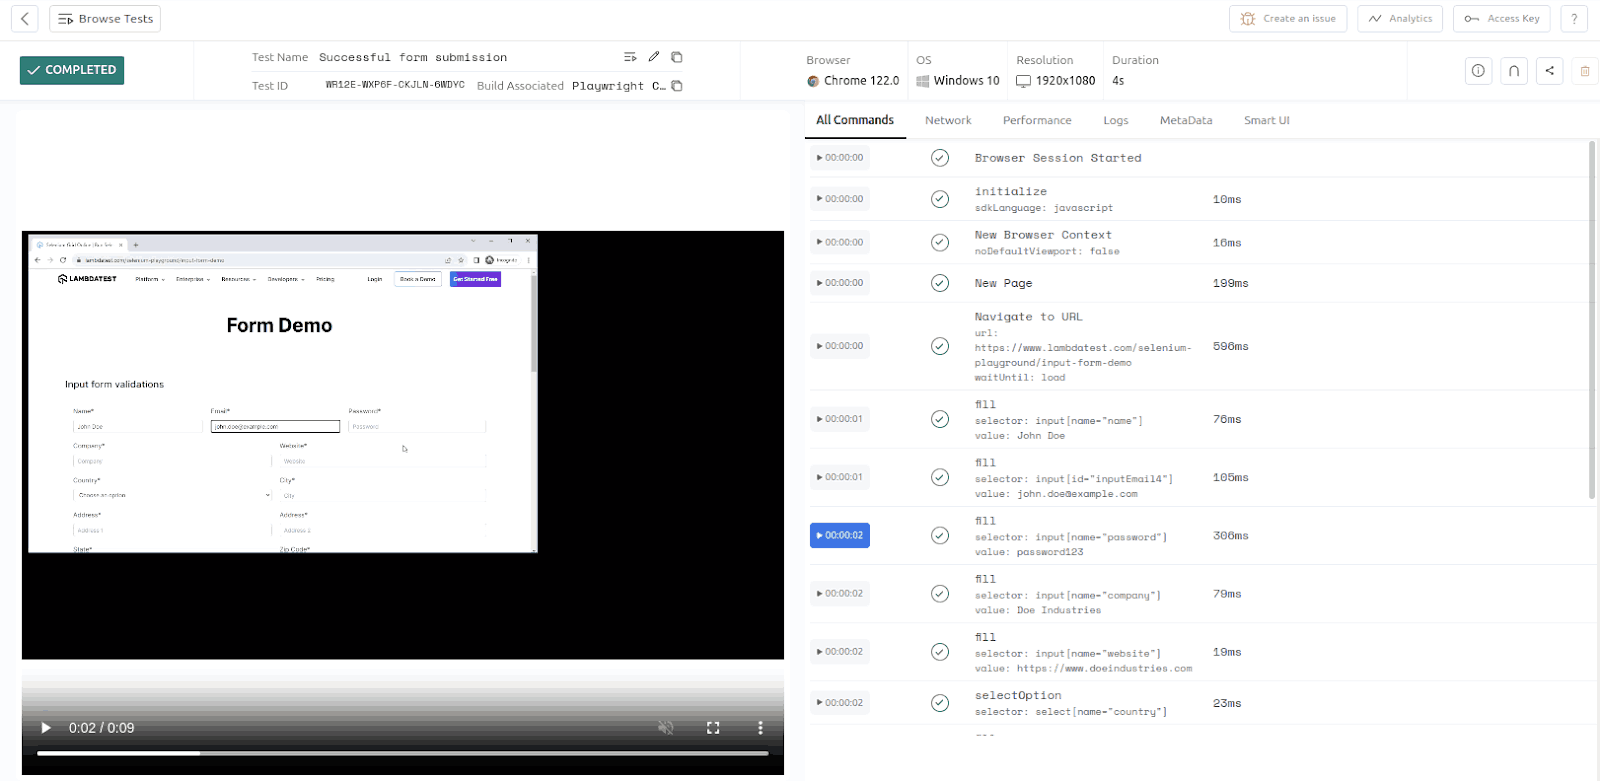Click Create an issue button
This screenshot has height=781, width=1600.
1288,18
